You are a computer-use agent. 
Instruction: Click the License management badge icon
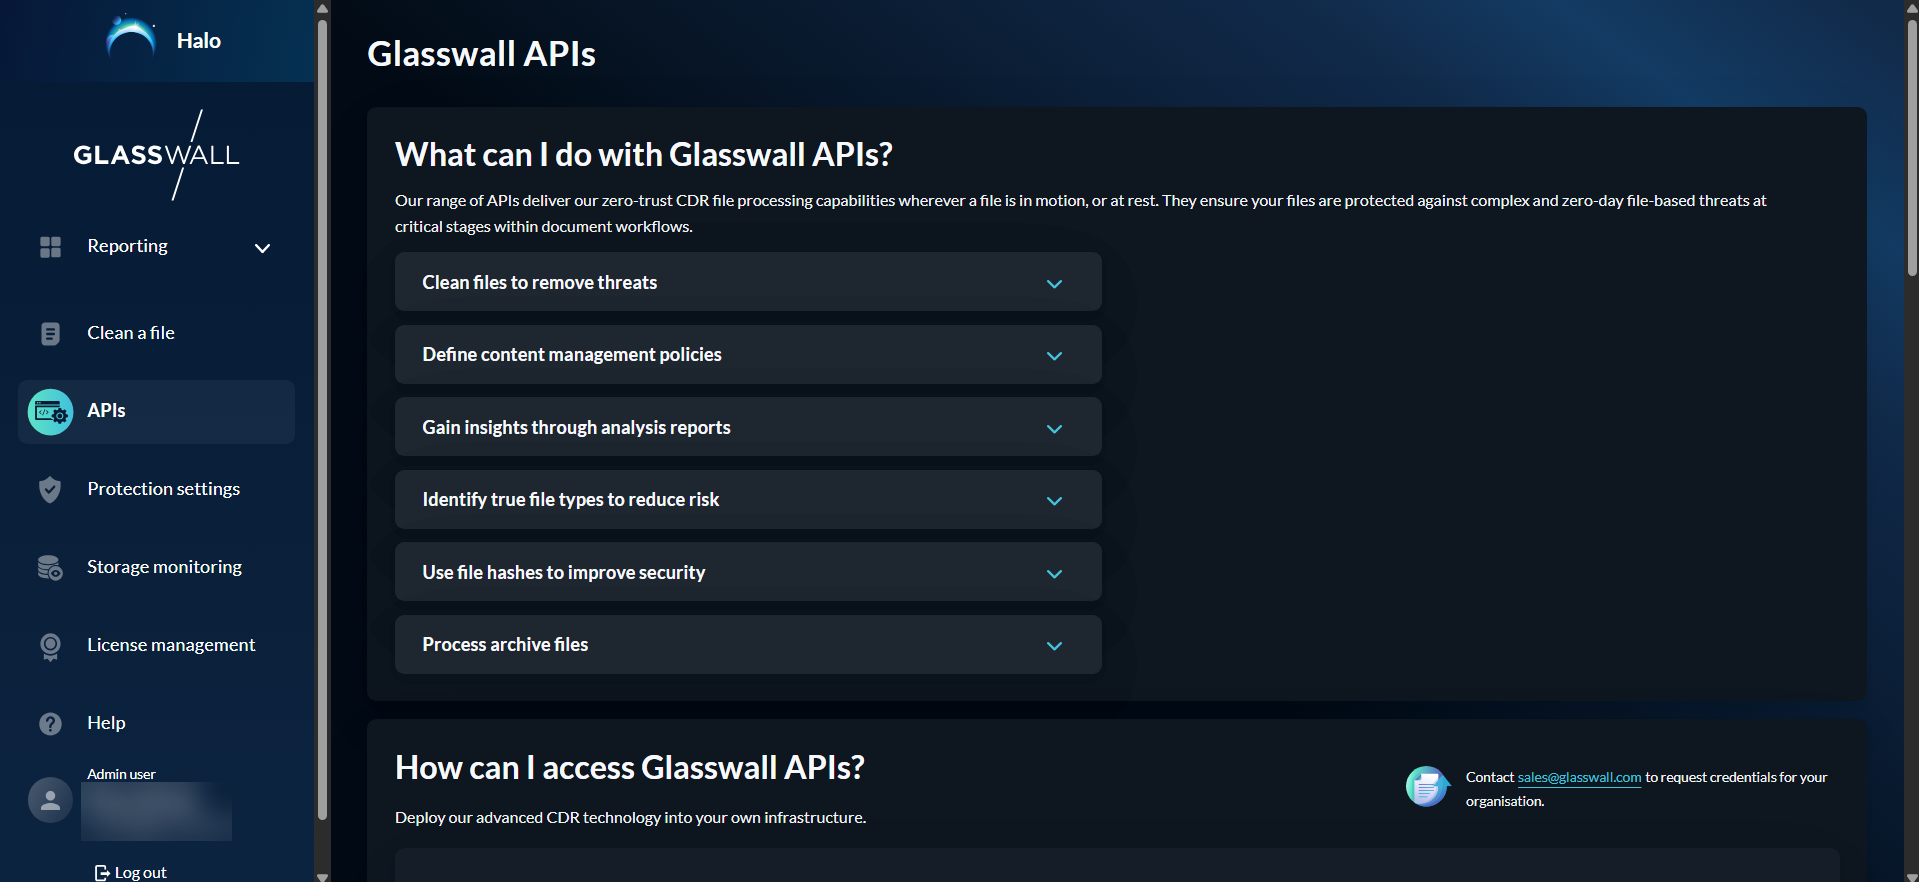(50, 646)
